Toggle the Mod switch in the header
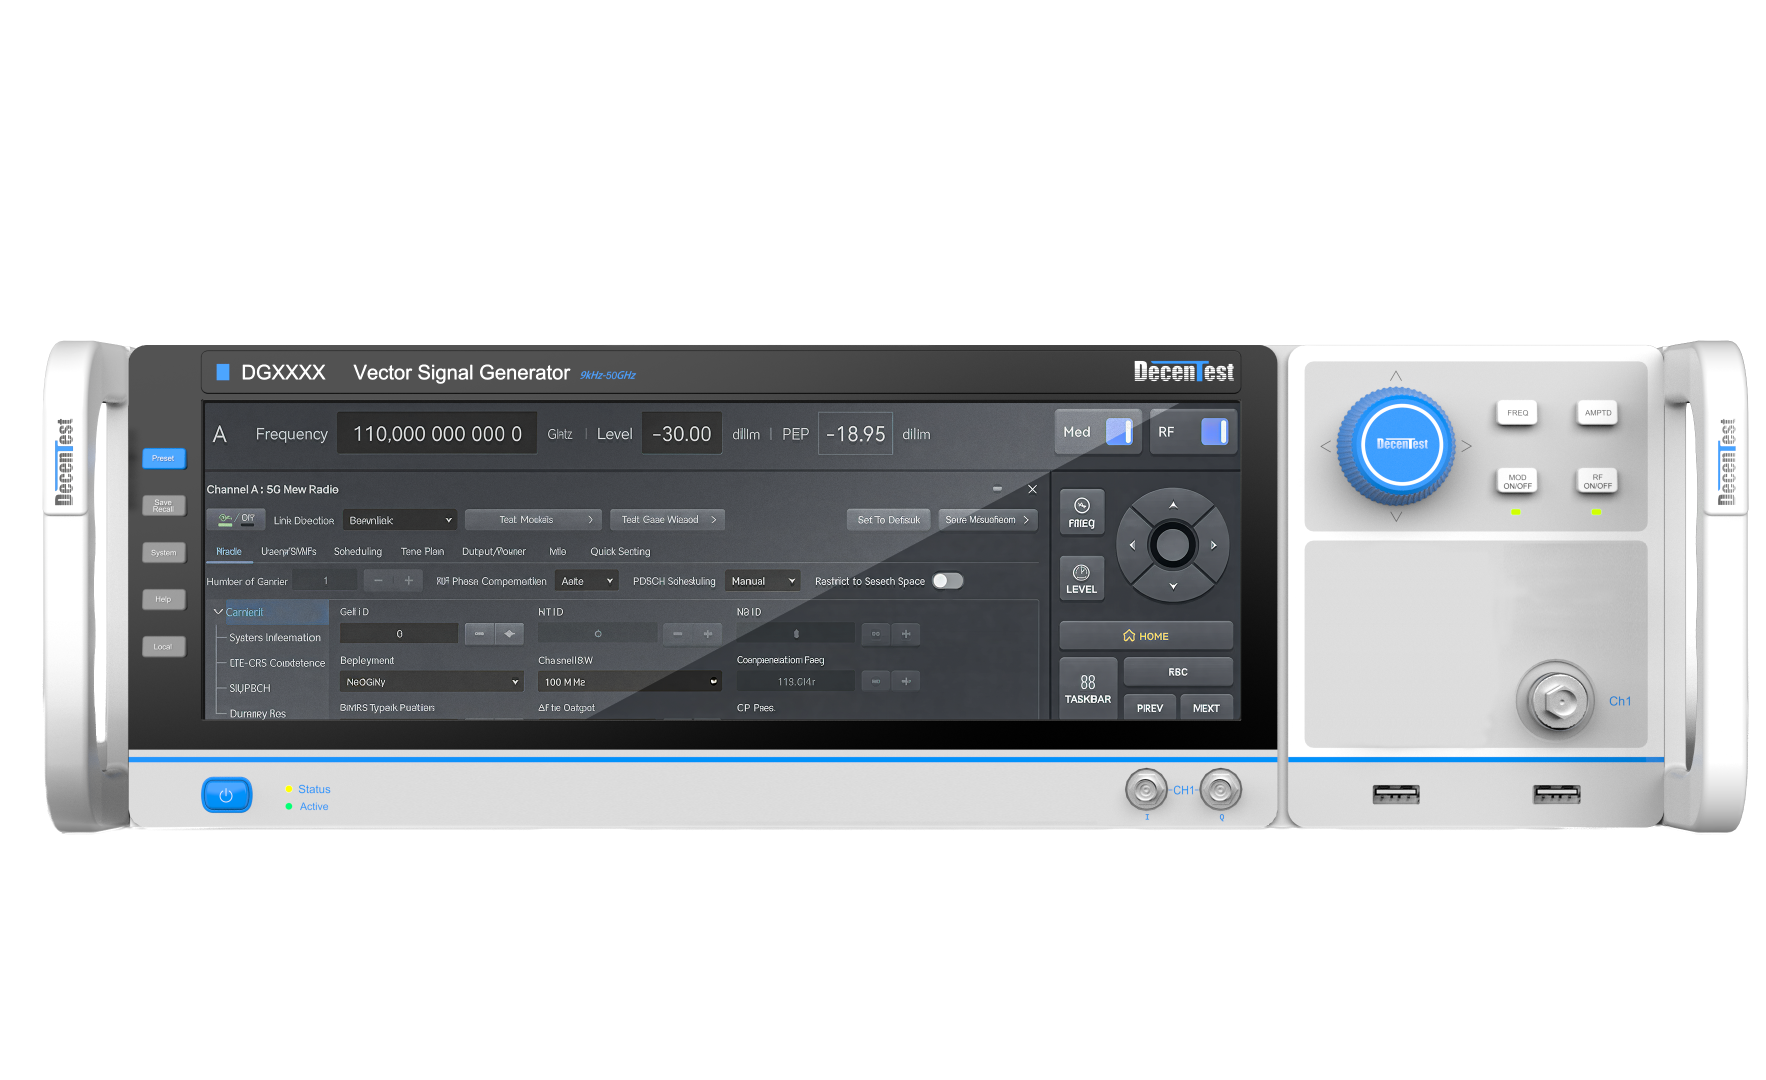 pos(1119,432)
